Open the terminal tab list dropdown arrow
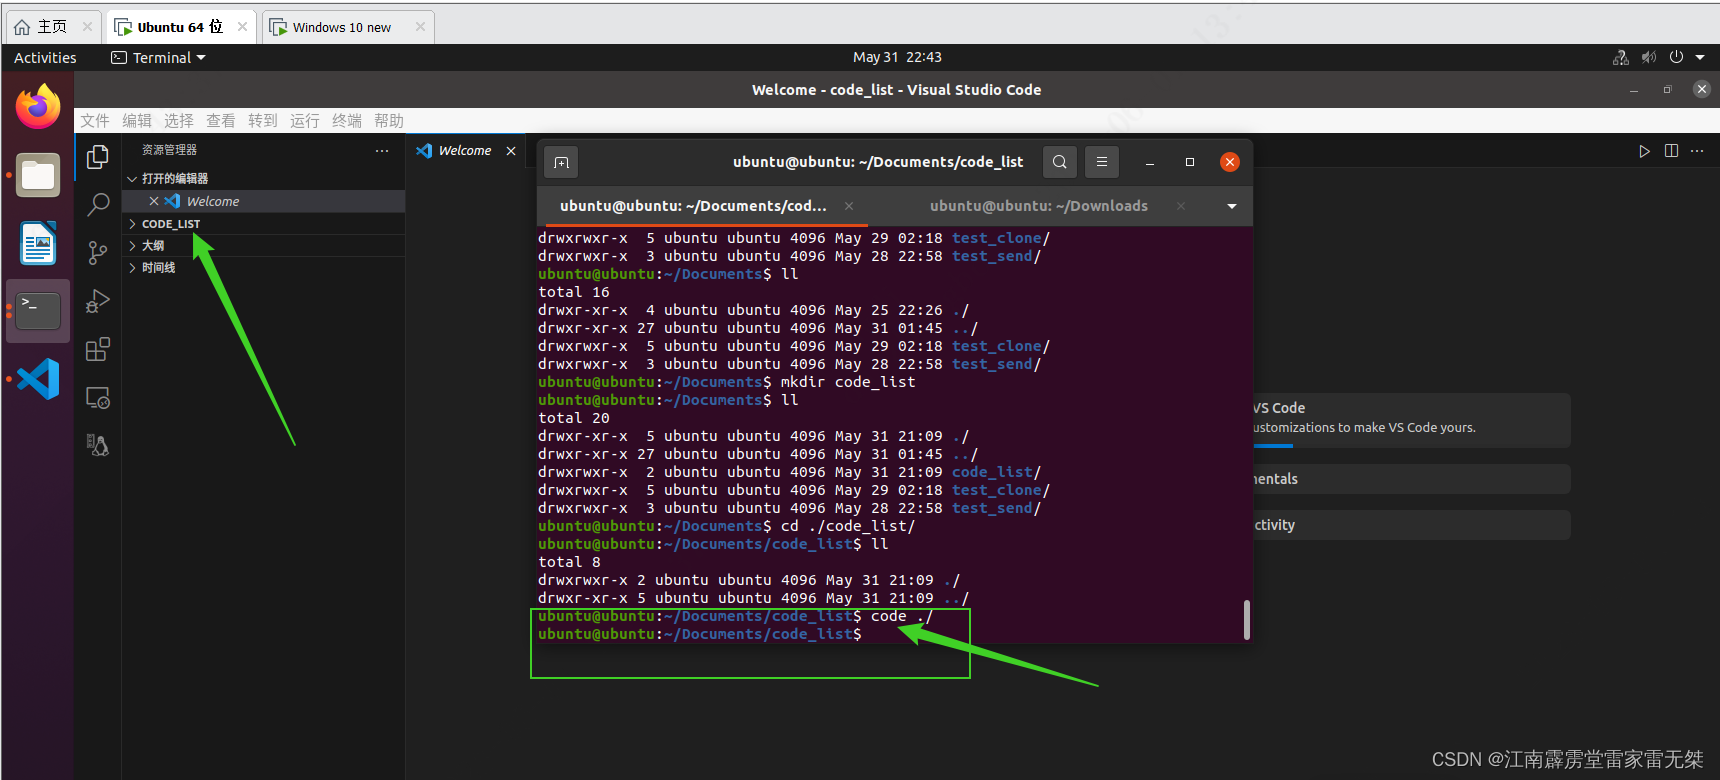 tap(1232, 206)
